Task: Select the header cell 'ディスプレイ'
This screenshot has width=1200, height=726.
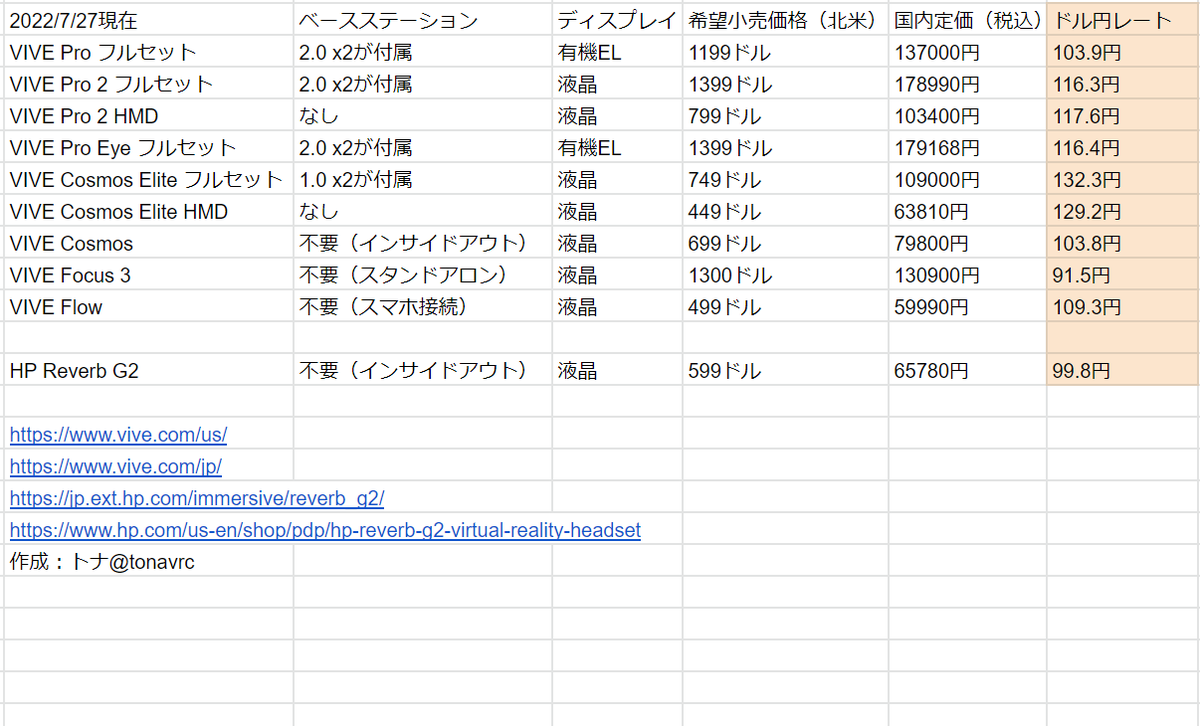Action: click(618, 21)
